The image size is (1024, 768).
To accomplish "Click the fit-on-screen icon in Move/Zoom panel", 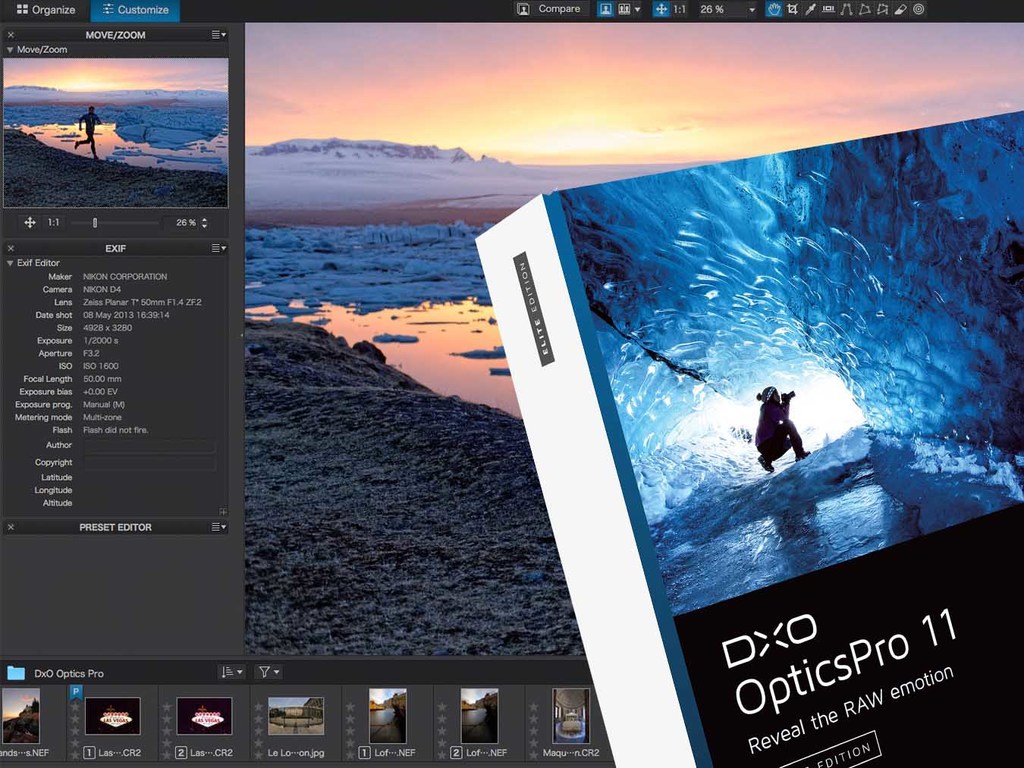I will point(30,223).
